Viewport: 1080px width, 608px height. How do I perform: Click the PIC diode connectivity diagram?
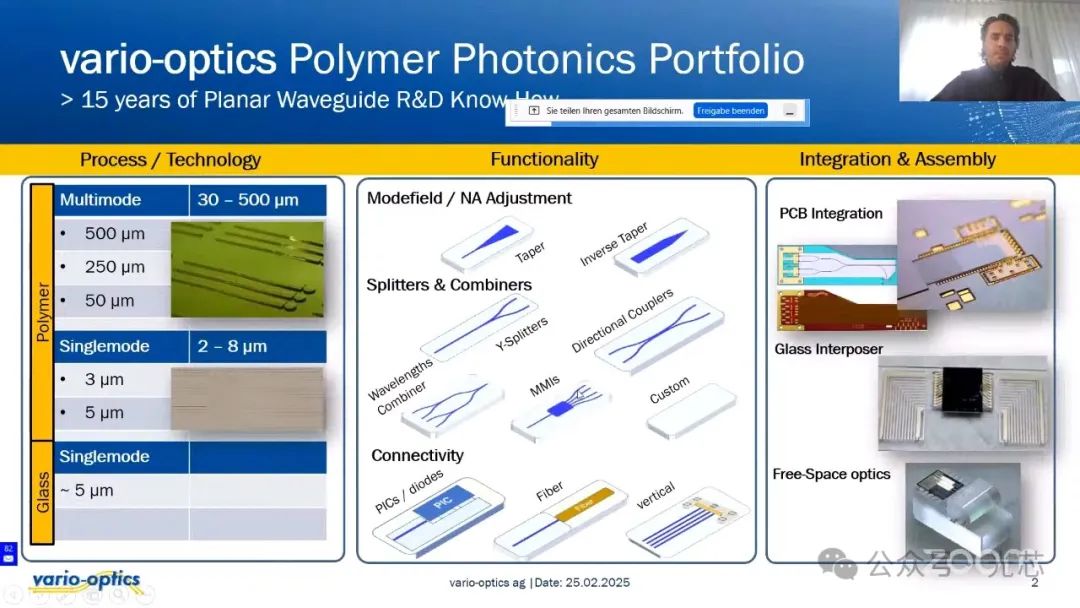tap(438, 516)
